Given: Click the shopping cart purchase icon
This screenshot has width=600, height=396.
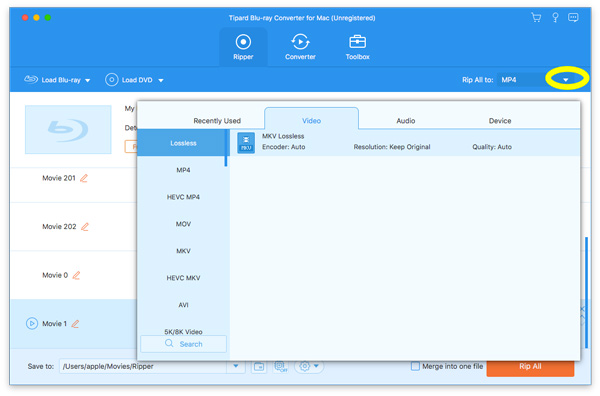Looking at the screenshot, I should pyautogui.click(x=536, y=17).
